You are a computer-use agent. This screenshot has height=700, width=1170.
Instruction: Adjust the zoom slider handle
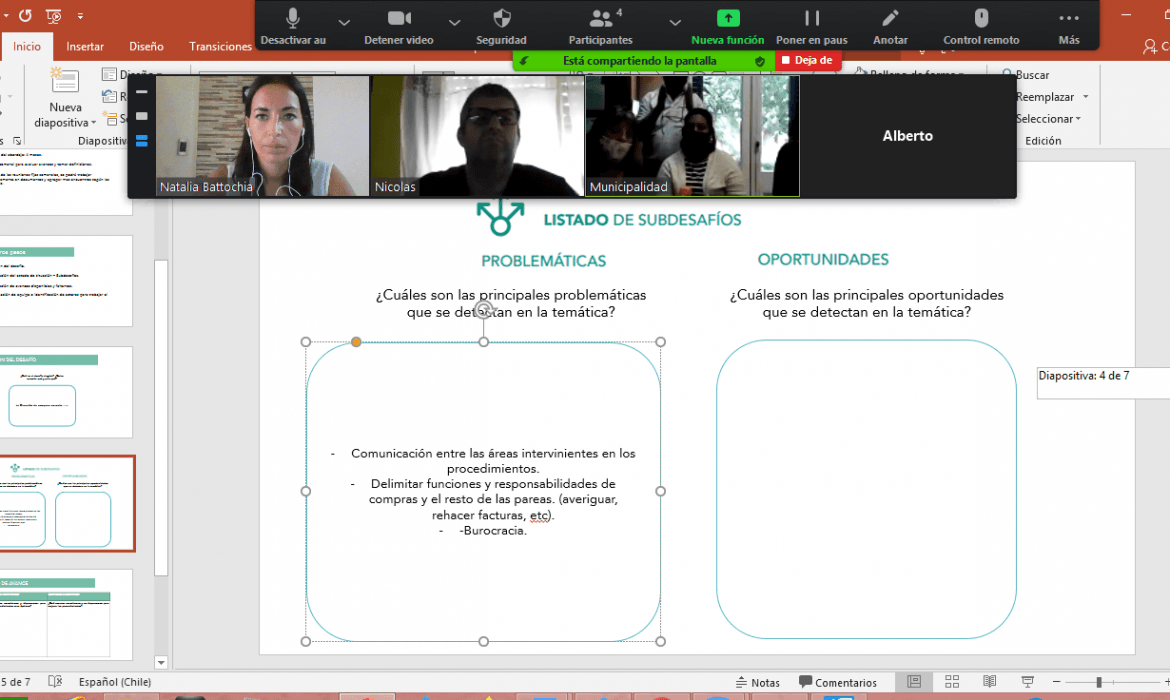[x=1100, y=682]
